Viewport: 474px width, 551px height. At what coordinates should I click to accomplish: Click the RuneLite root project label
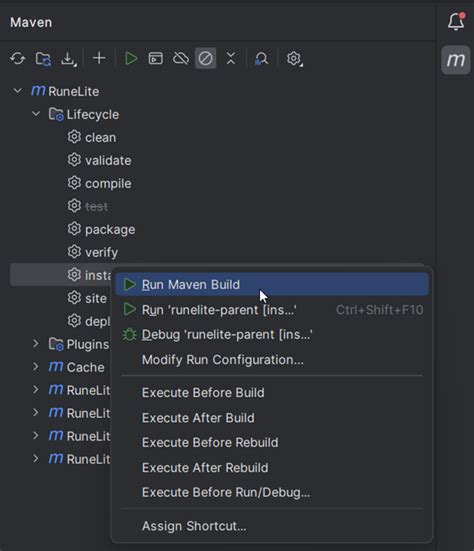pyautogui.click(x=74, y=91)
